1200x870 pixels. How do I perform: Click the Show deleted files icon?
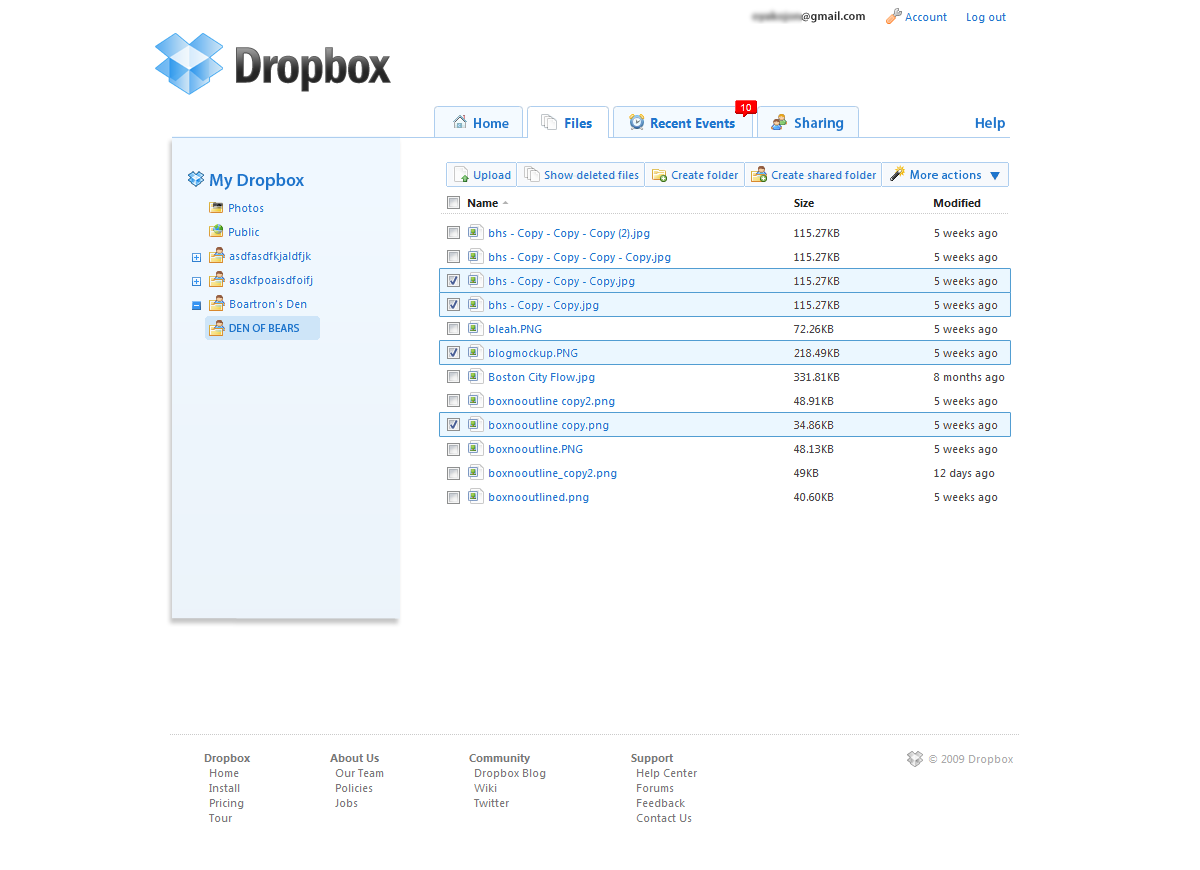[x=532, y=175]
